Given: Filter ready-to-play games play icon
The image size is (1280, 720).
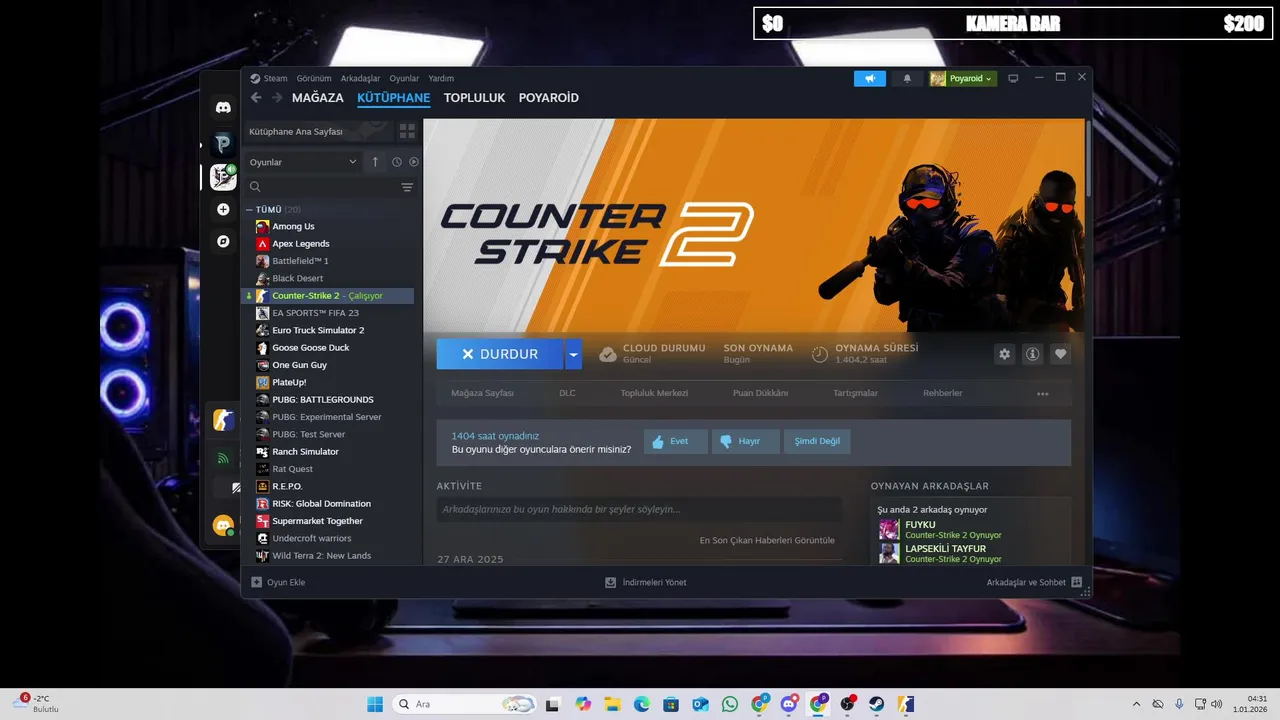Looking at the screenshot, I should (414, 162).
